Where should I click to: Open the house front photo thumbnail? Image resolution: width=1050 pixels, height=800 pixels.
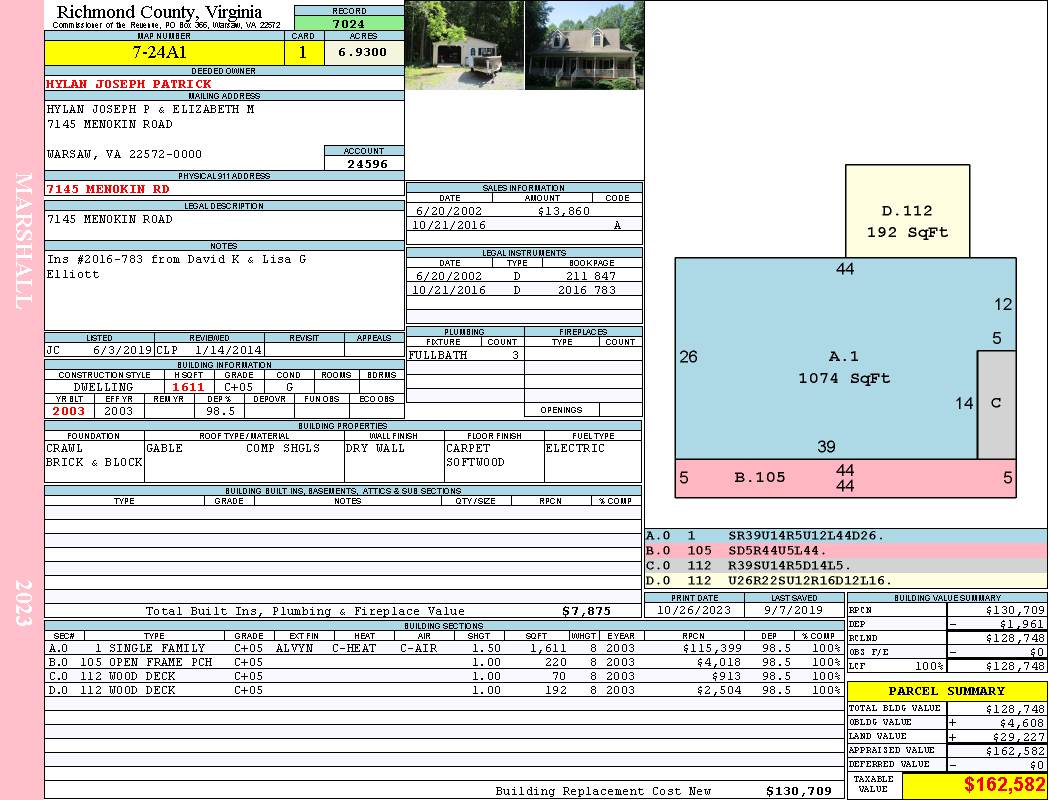[585, 45]
